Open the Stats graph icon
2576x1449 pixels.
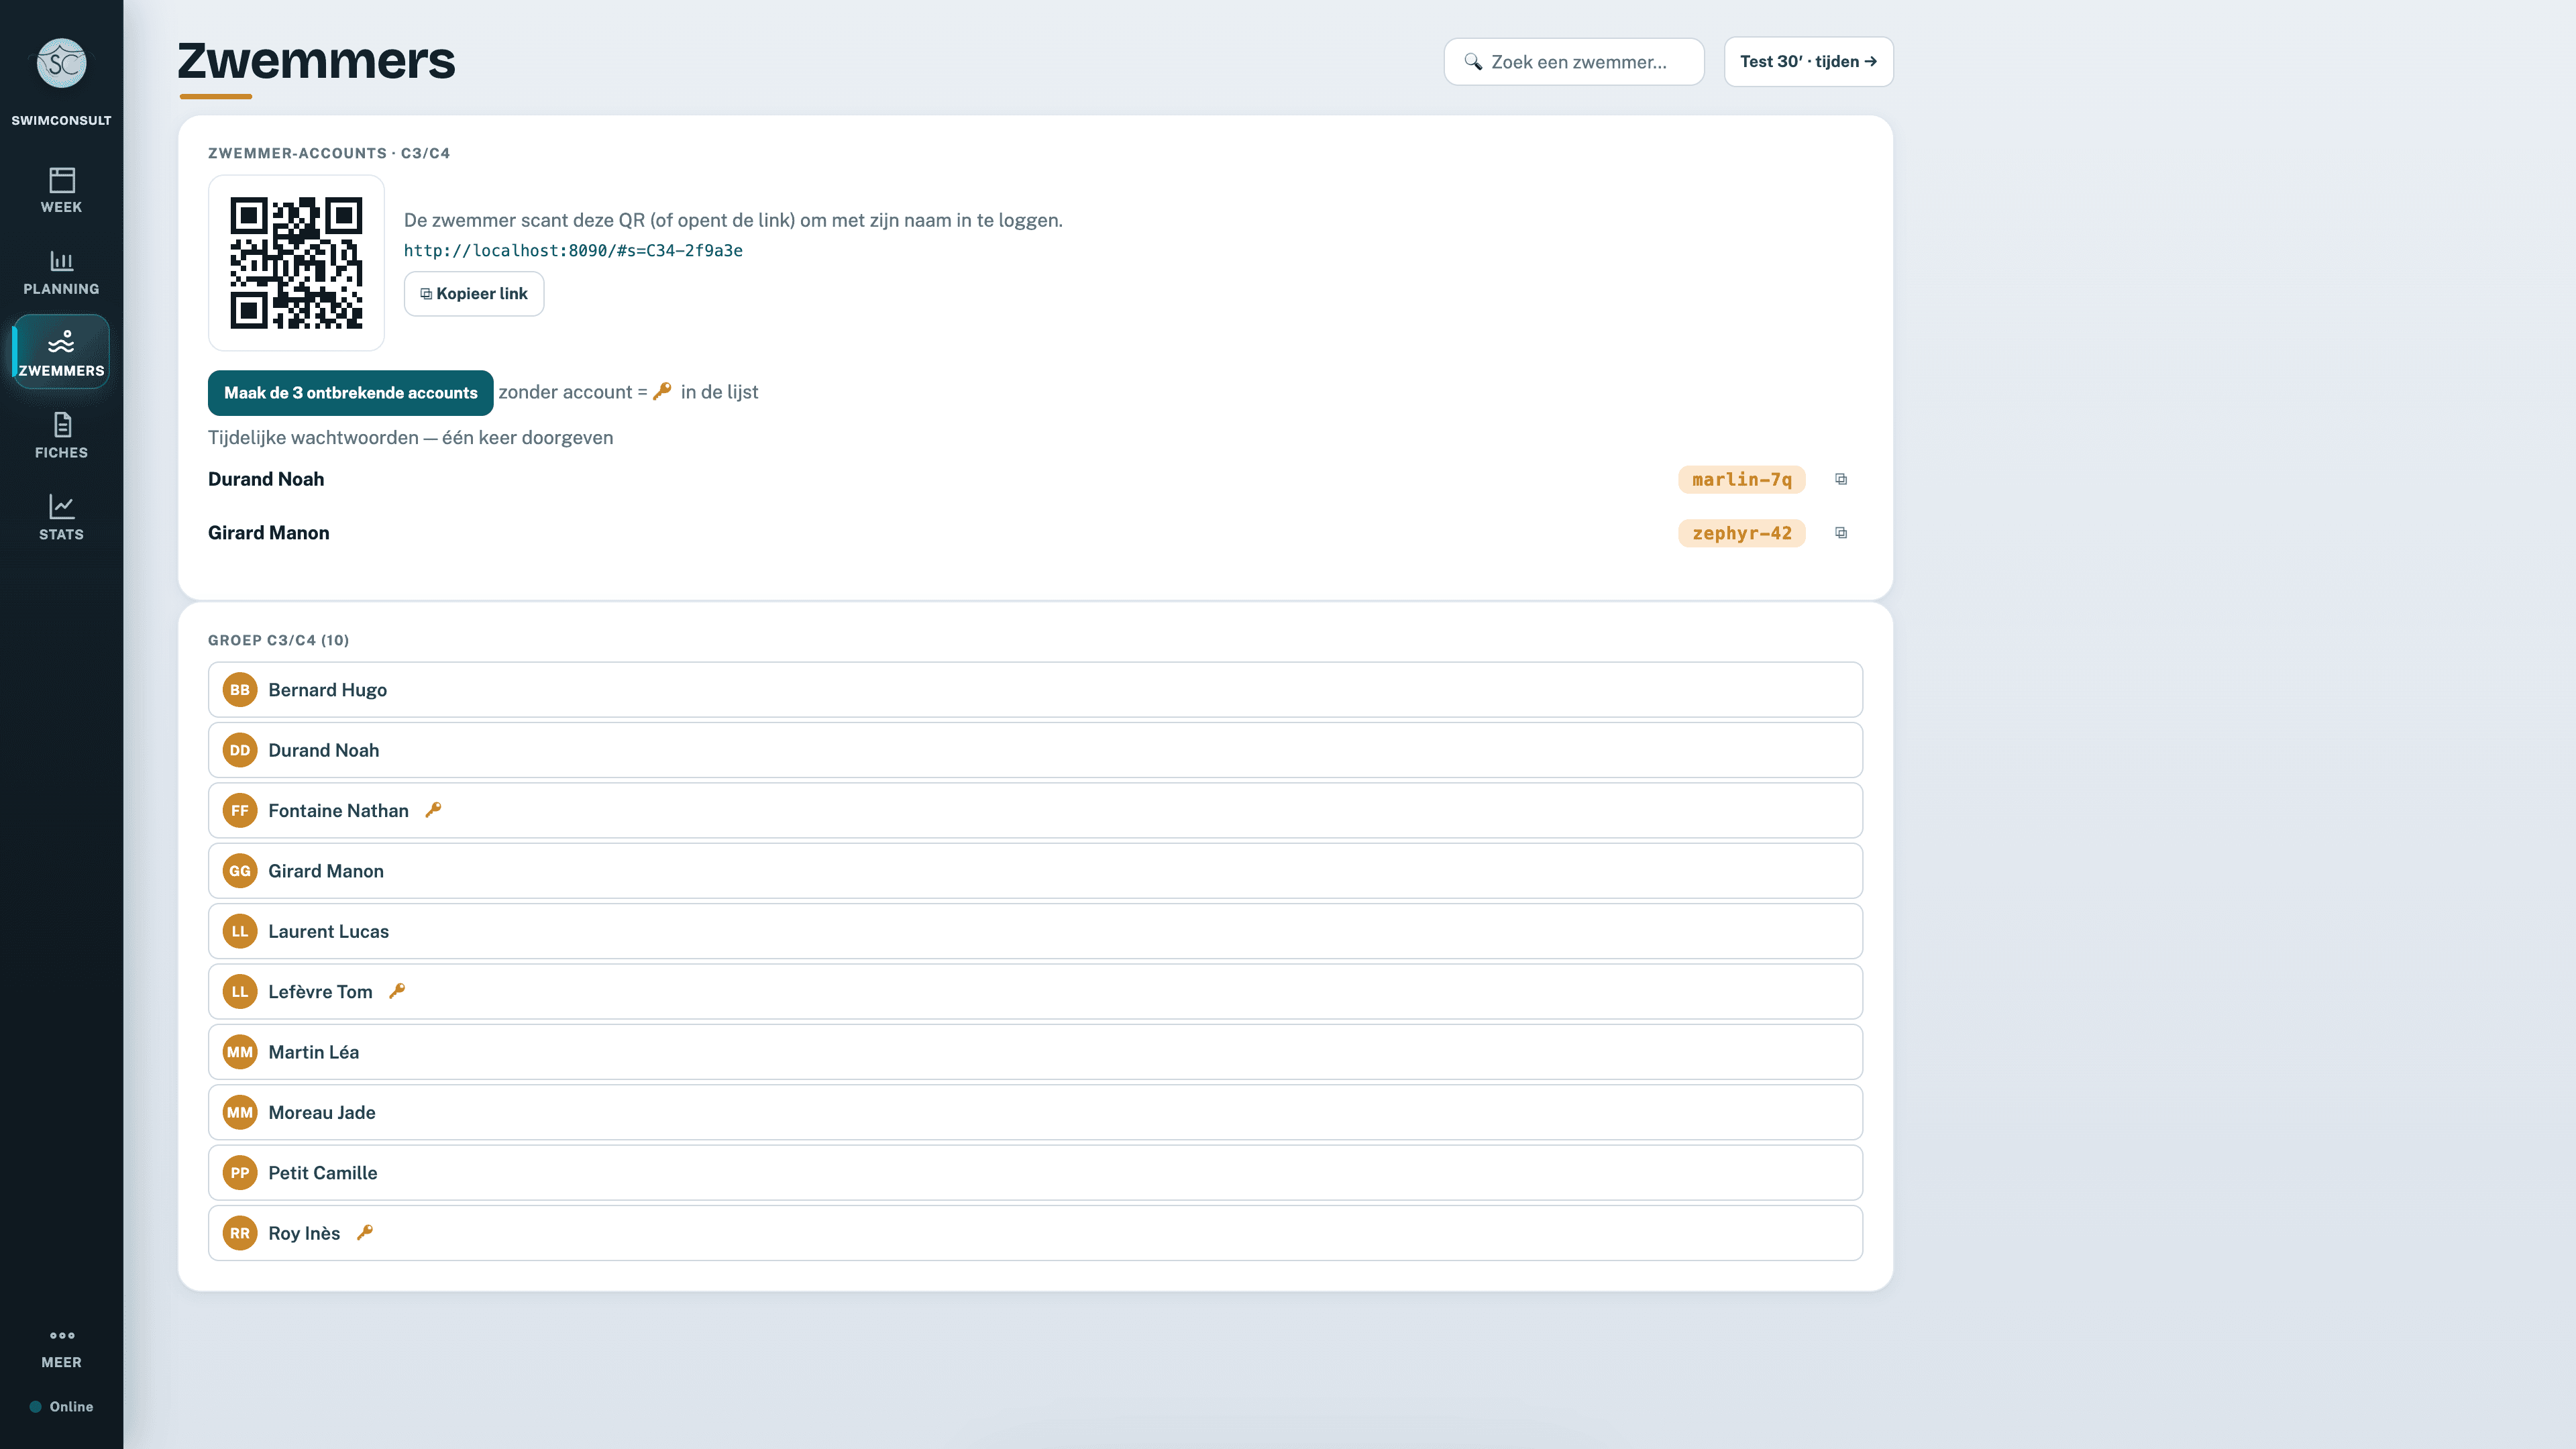(61, 506)
